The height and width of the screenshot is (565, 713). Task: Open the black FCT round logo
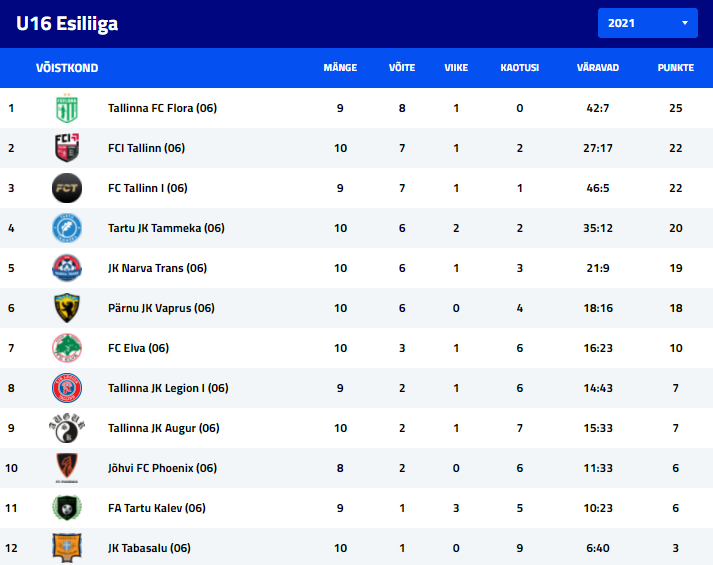pos(67,188)
